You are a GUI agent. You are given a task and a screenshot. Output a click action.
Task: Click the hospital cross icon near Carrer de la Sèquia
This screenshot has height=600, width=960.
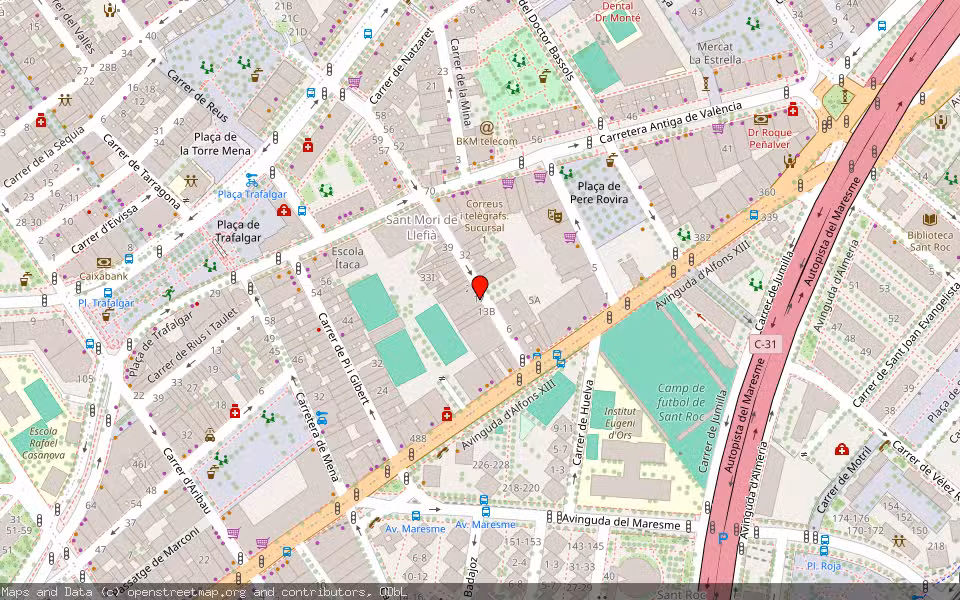click(x=41, y=121)
